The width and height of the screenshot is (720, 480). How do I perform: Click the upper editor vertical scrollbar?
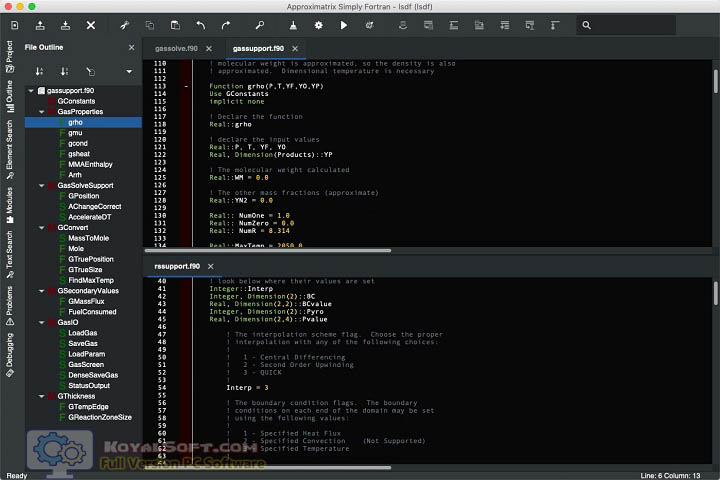point(715,81)
